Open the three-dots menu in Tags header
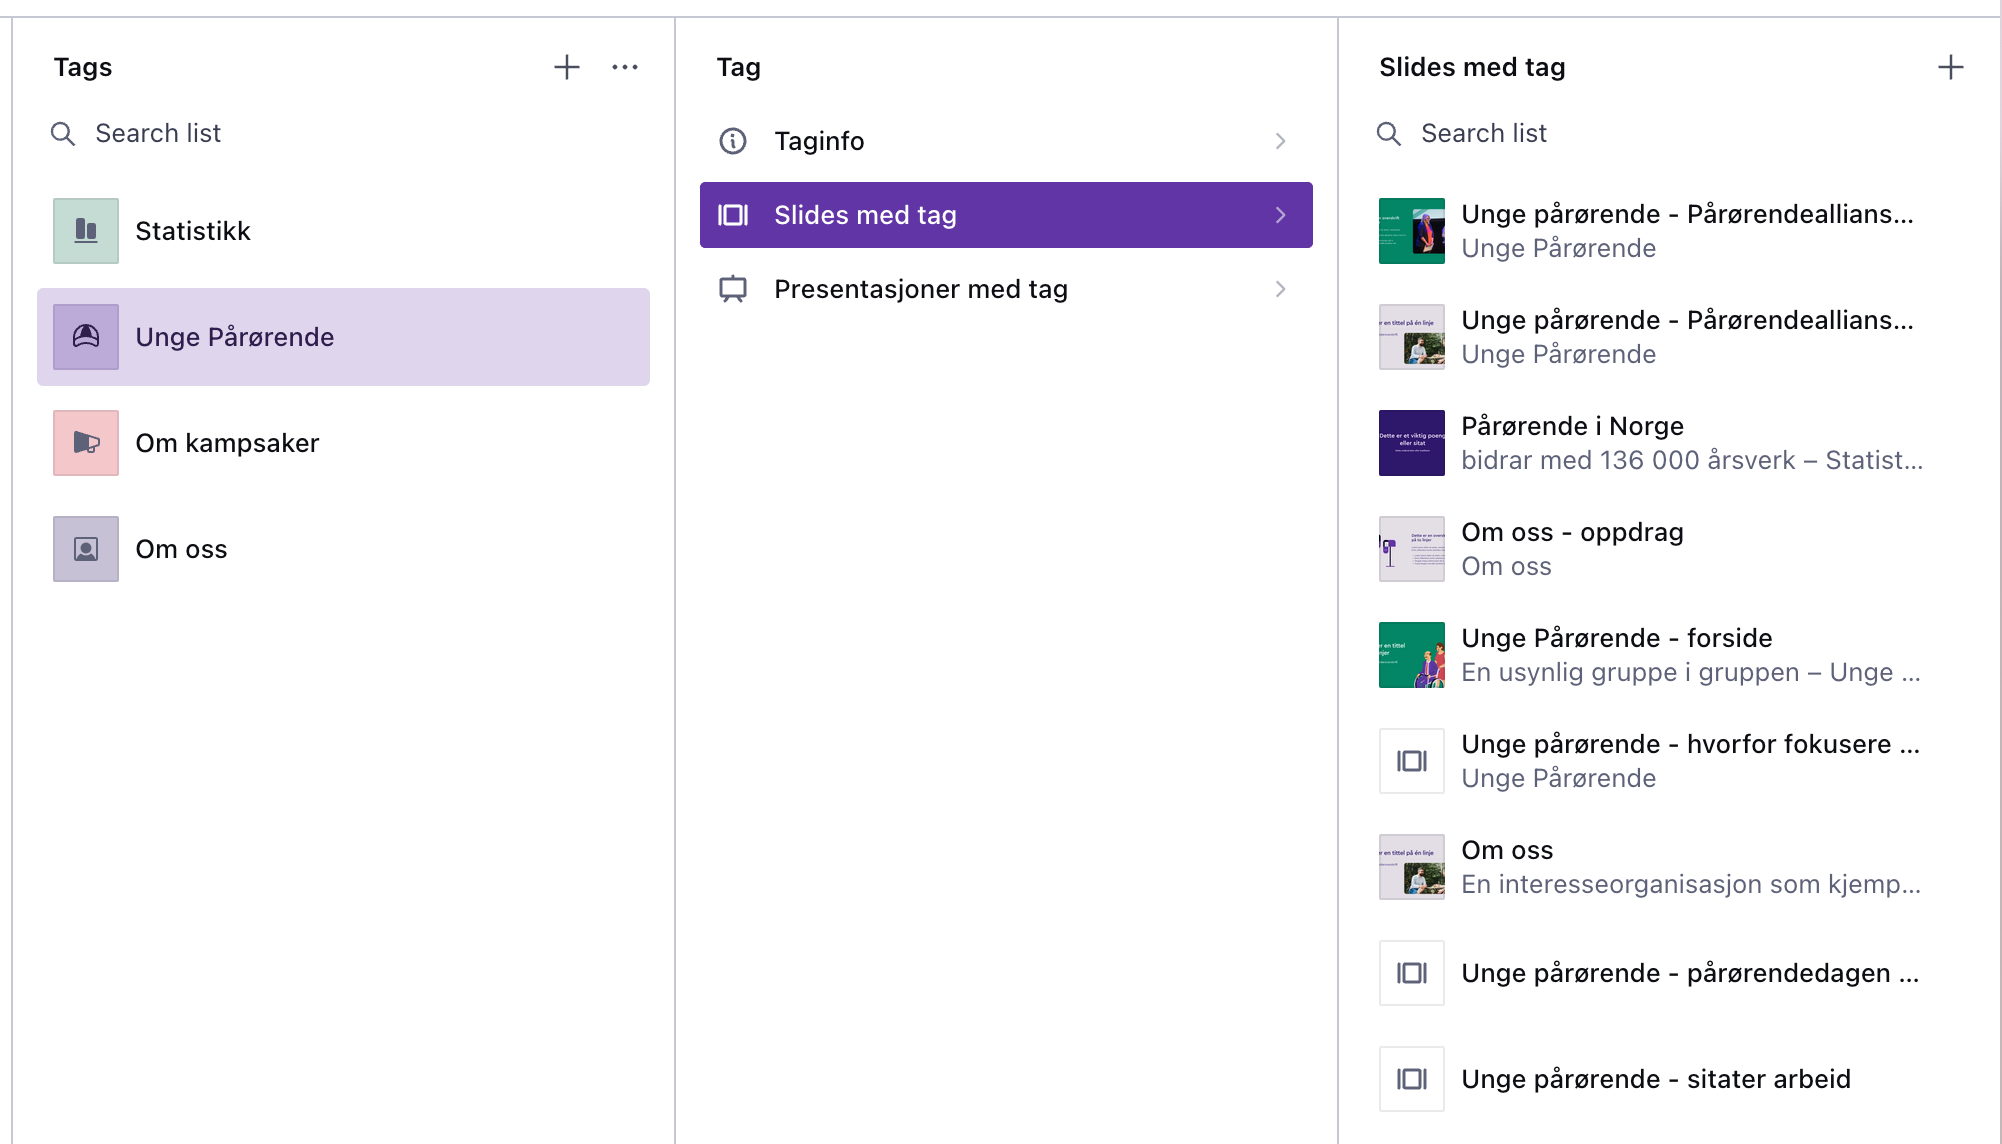The image size is (2002, 1144). tap(625, 67)
